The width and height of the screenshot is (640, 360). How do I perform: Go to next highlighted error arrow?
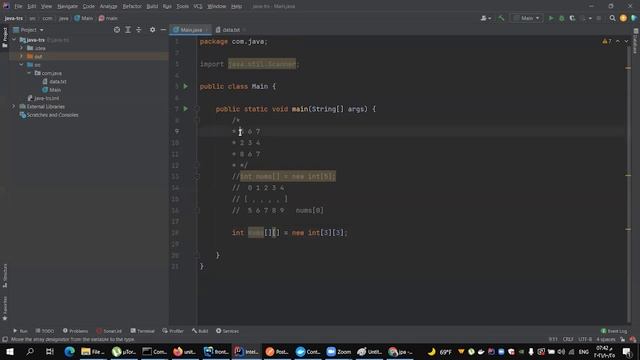click(x=626, y=41)
